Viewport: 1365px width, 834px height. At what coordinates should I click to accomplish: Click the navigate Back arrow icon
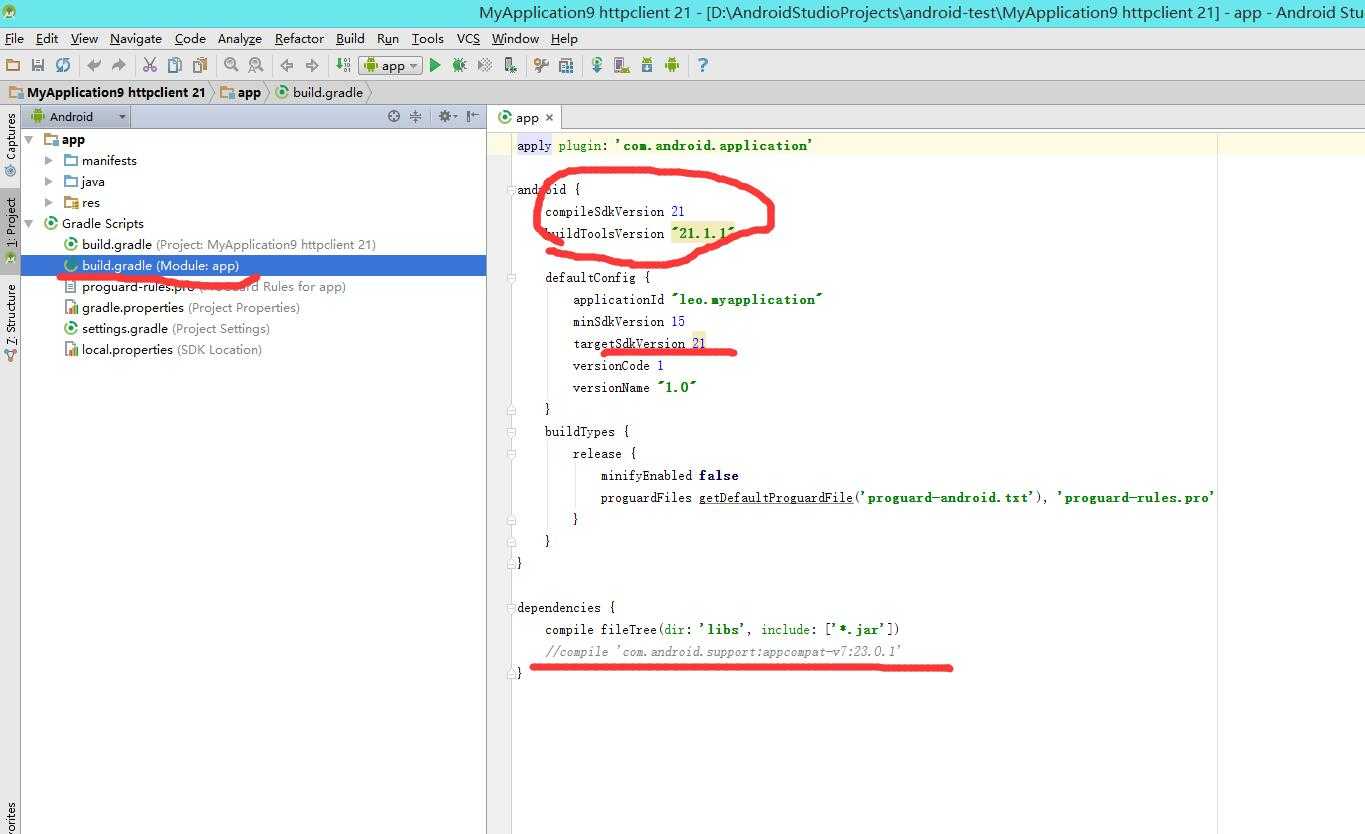(287, 65)
